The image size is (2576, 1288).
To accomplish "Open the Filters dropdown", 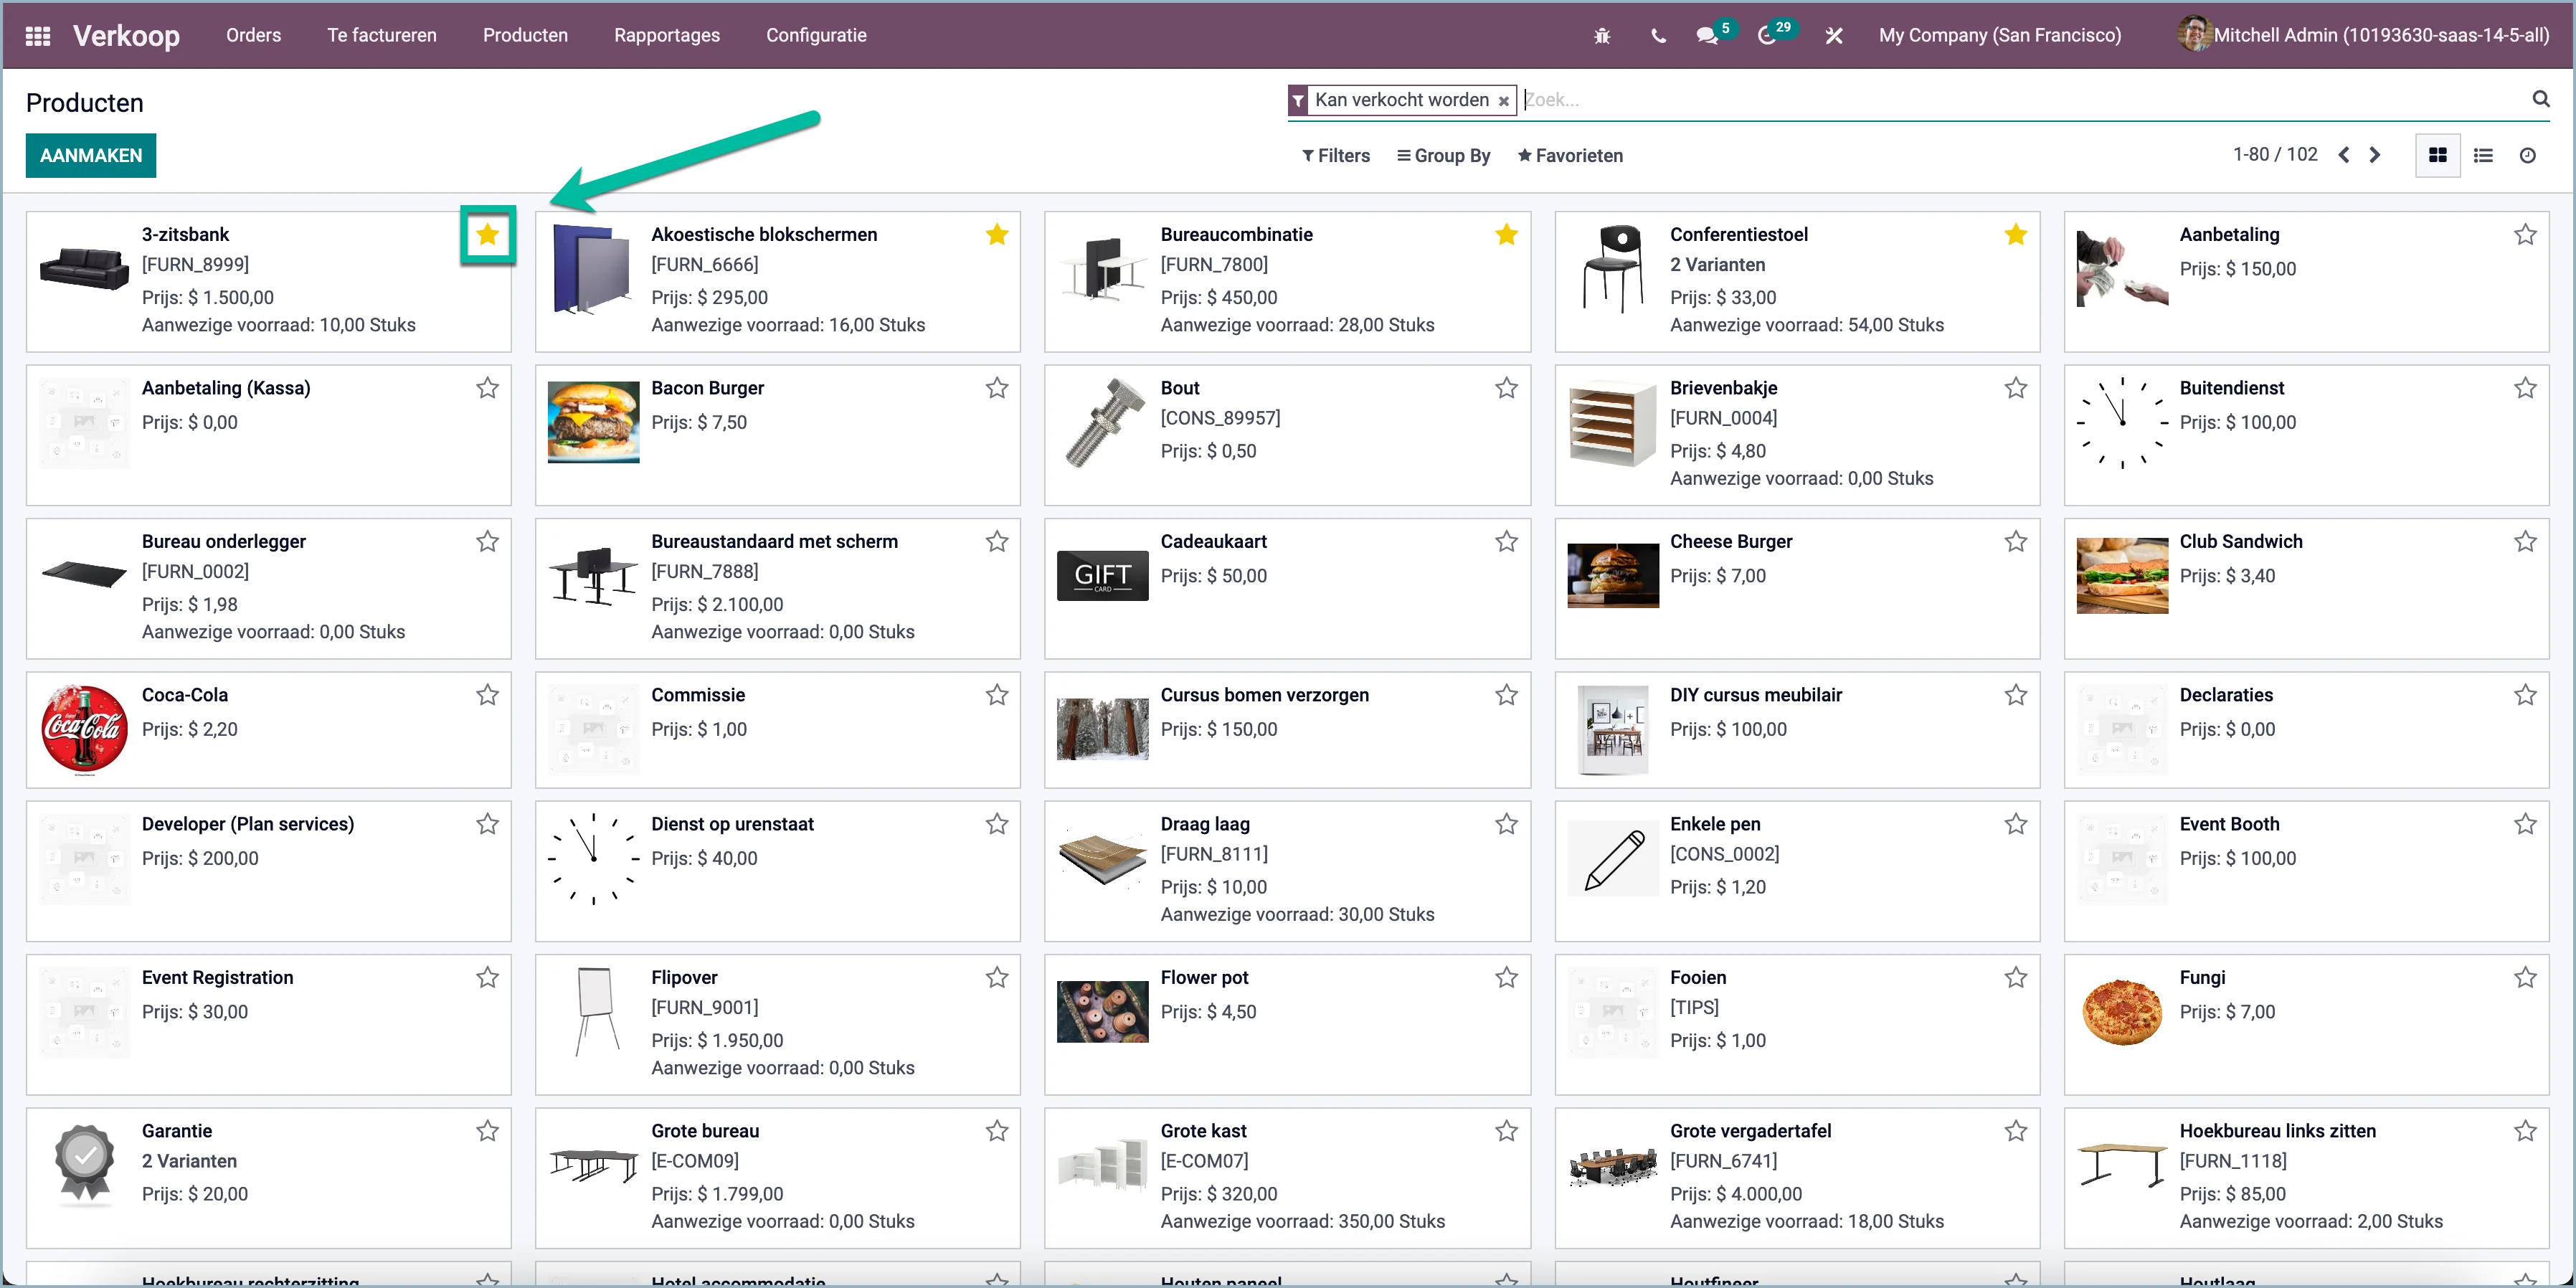I will pos(1336,156).
